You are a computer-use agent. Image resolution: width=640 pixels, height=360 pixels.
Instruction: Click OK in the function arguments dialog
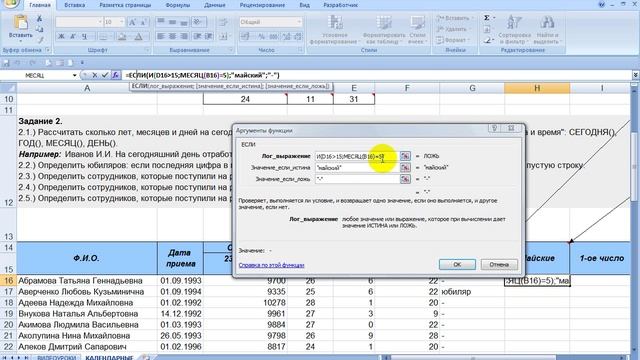point(457,264)
